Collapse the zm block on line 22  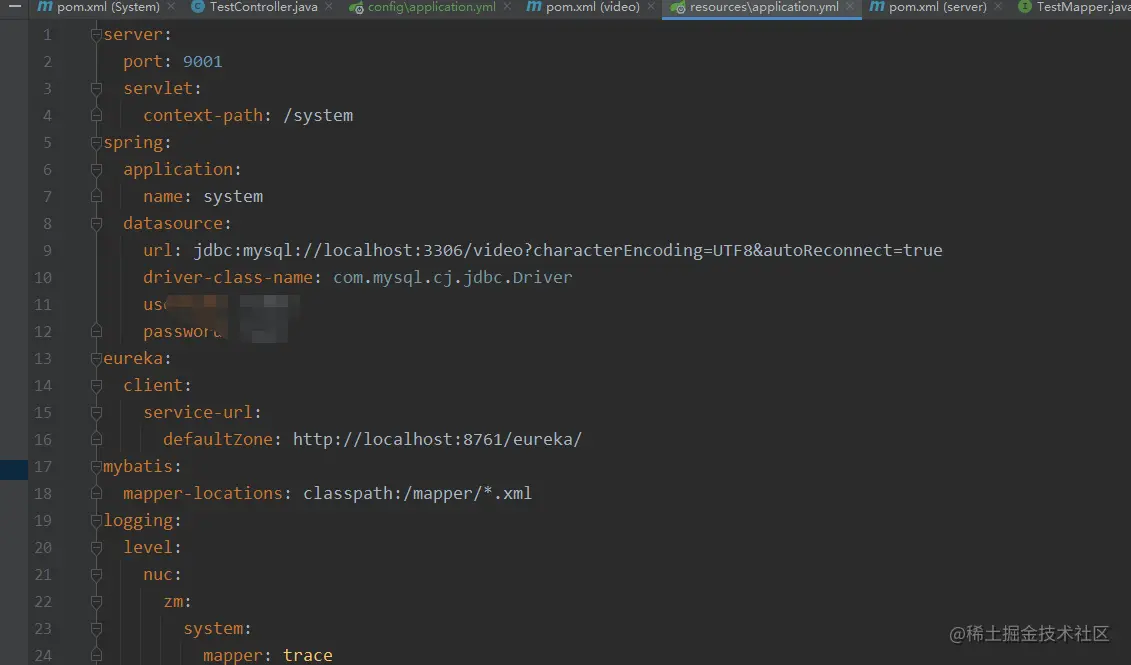pos(96,601)
